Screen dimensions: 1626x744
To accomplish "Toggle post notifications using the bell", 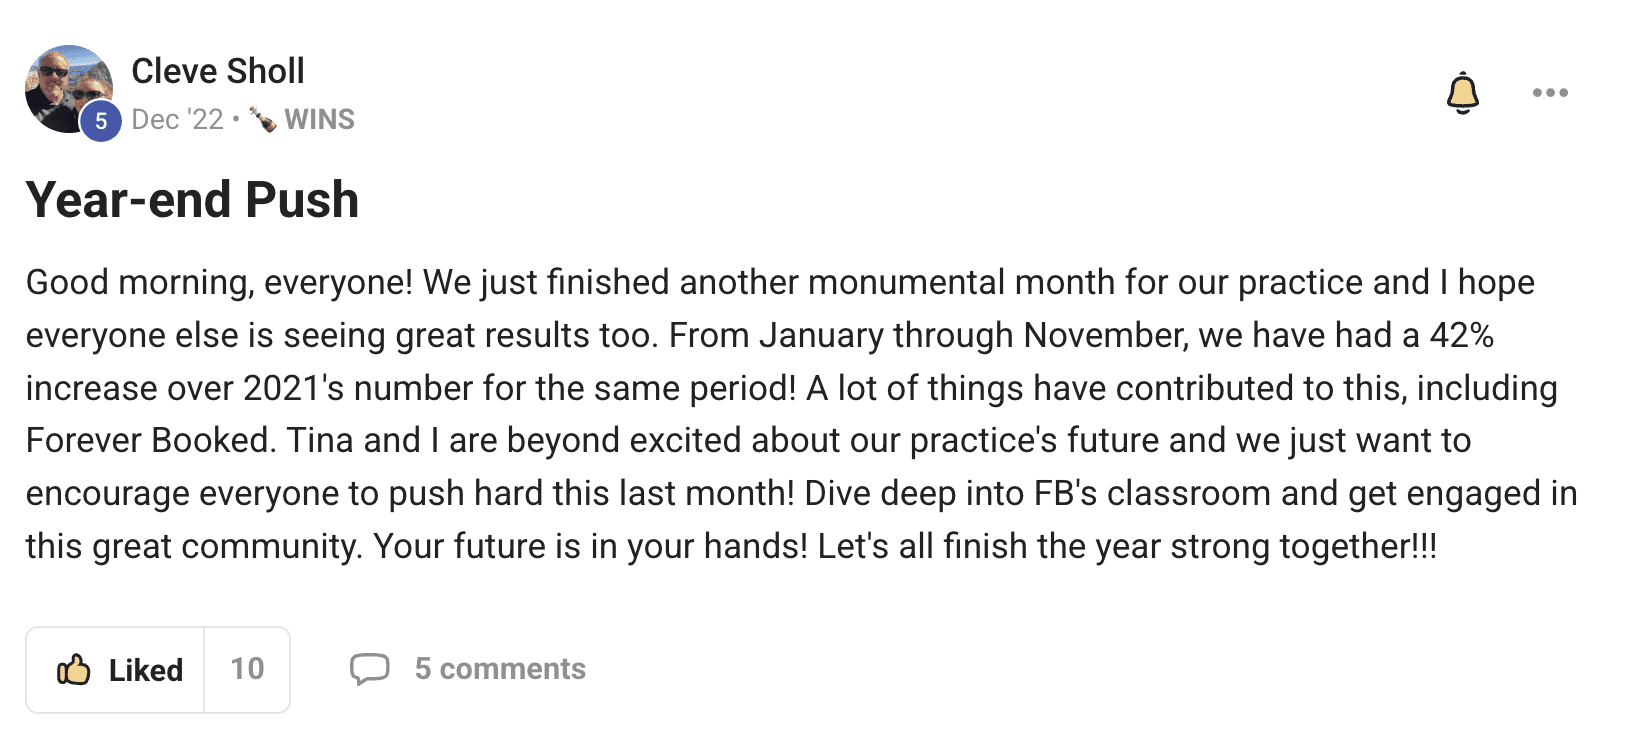I will pyautogui.click(x=1463, y=93).
